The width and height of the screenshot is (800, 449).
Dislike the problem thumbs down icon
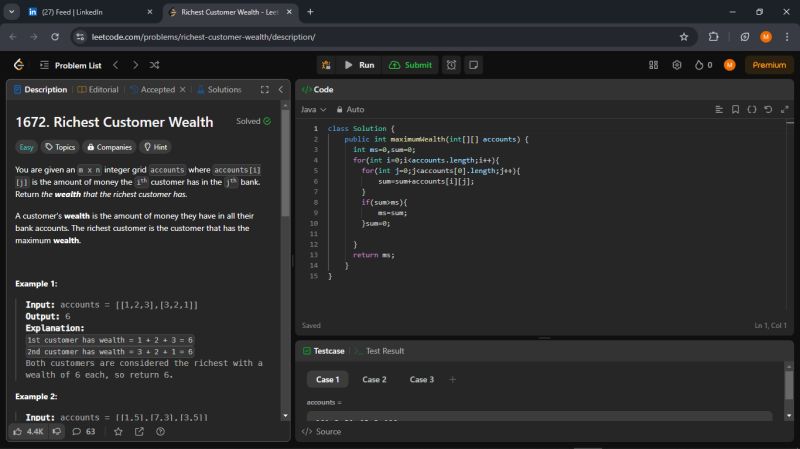(57, 432)
